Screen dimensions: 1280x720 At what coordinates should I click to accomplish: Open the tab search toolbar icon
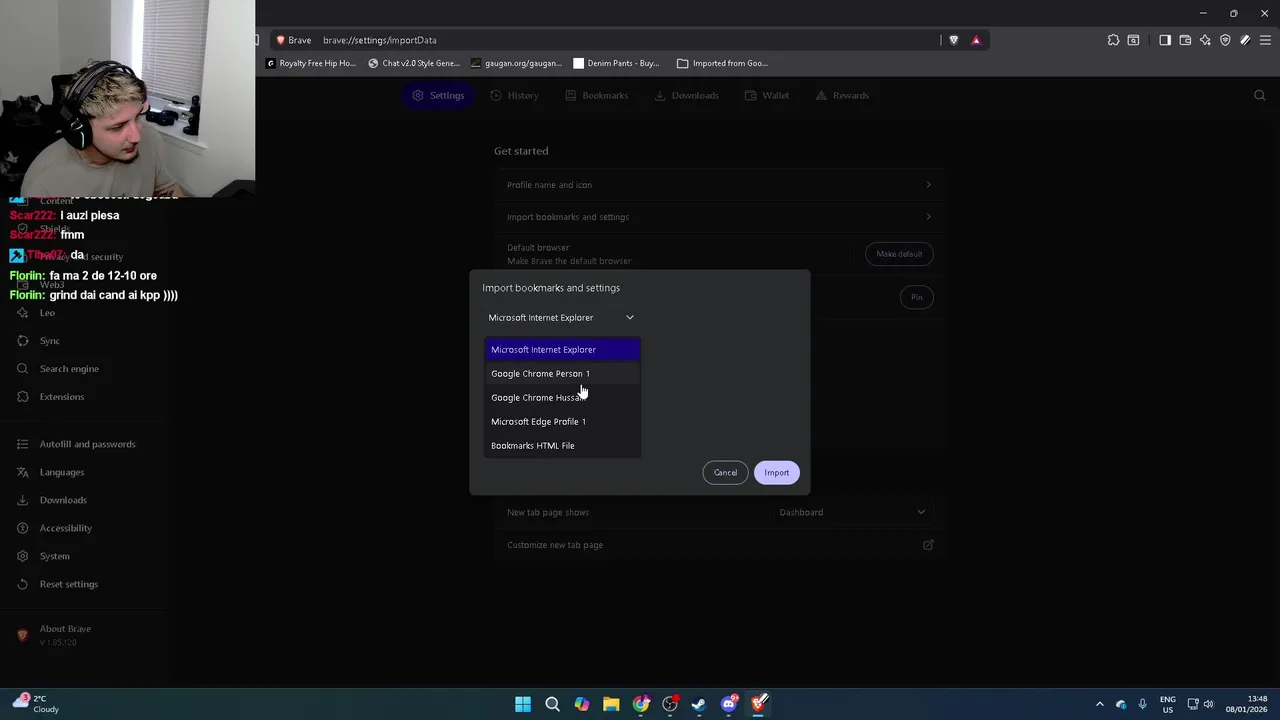pyautogui.click(x=1133, y=40)
